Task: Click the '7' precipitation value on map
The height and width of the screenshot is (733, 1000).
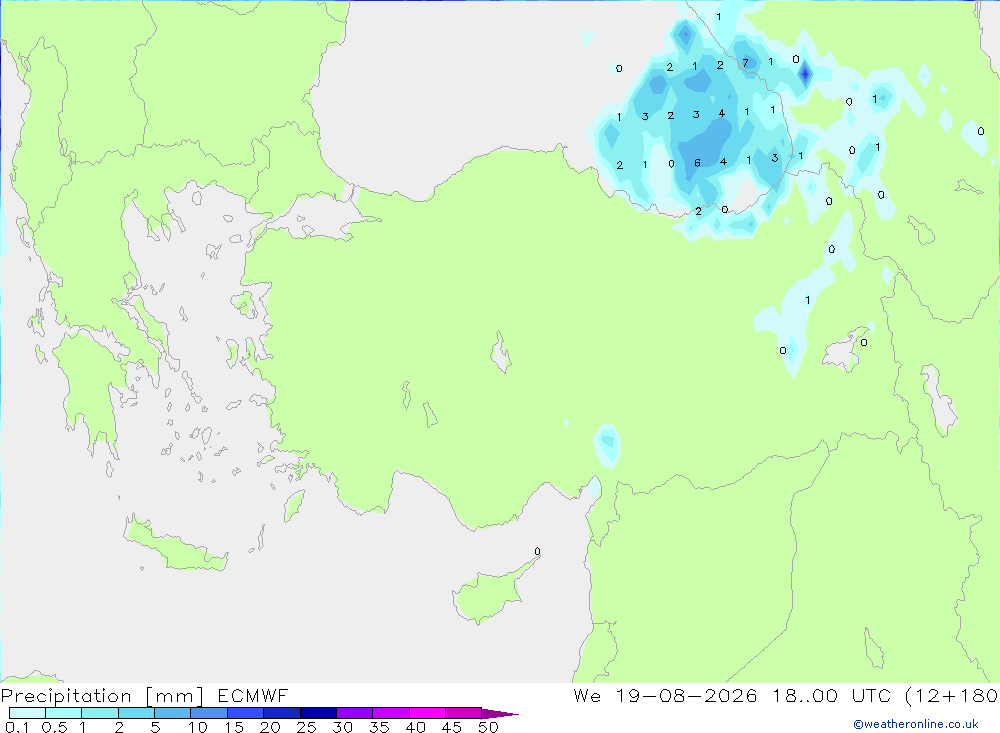Action: point(745,63)
